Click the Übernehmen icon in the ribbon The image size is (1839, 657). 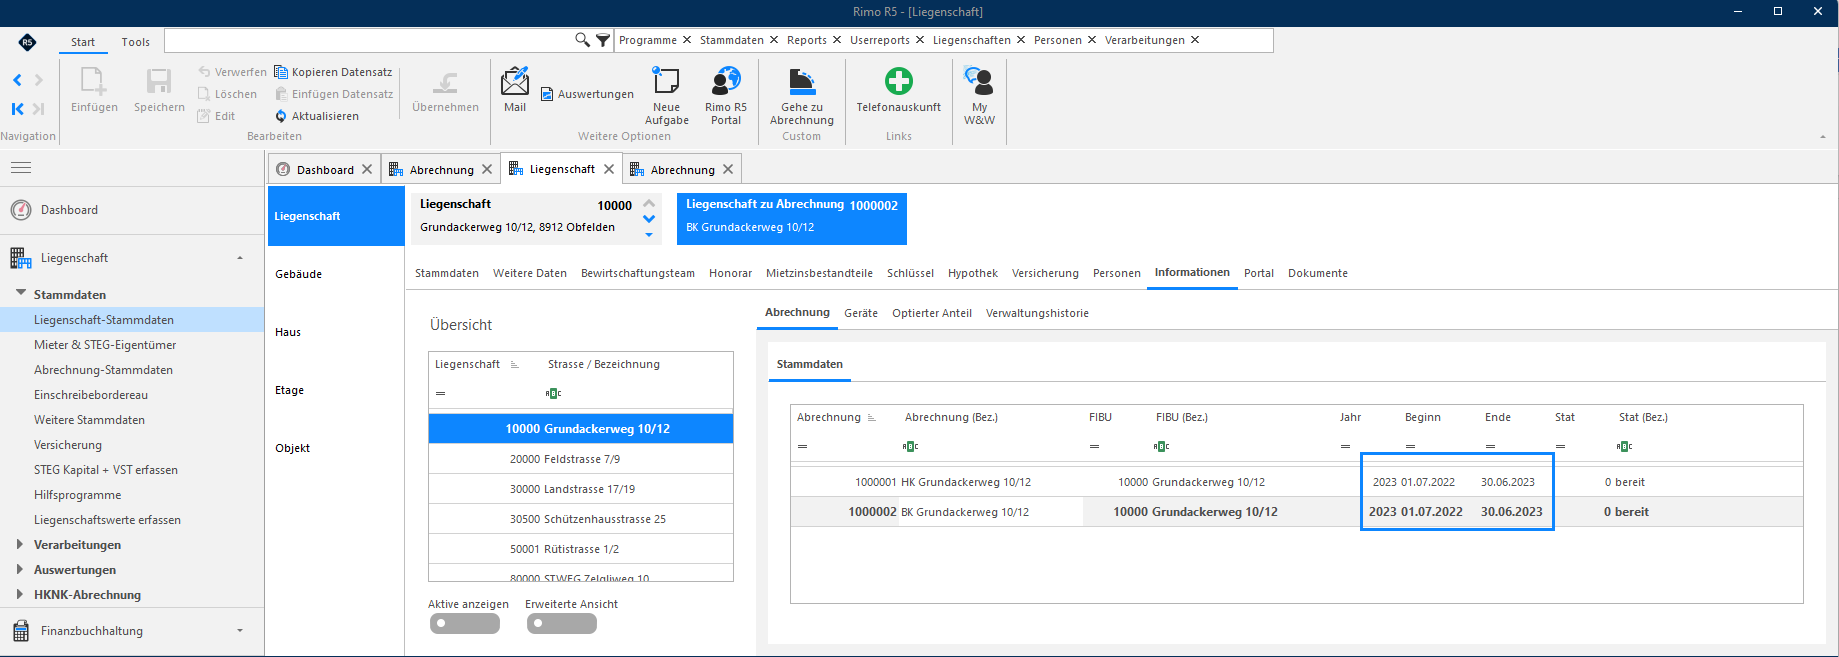(446, 82)
